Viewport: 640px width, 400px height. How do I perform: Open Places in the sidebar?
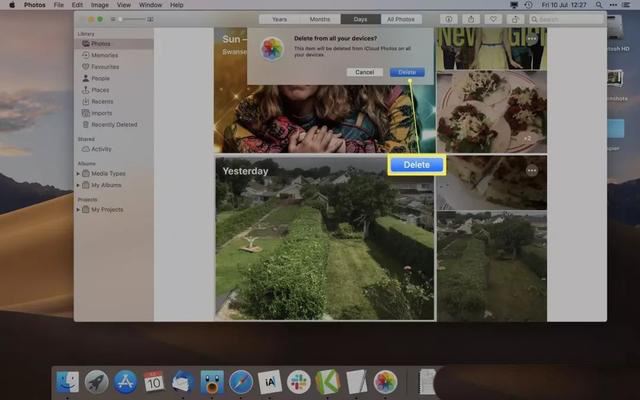[x=102, y=90]
